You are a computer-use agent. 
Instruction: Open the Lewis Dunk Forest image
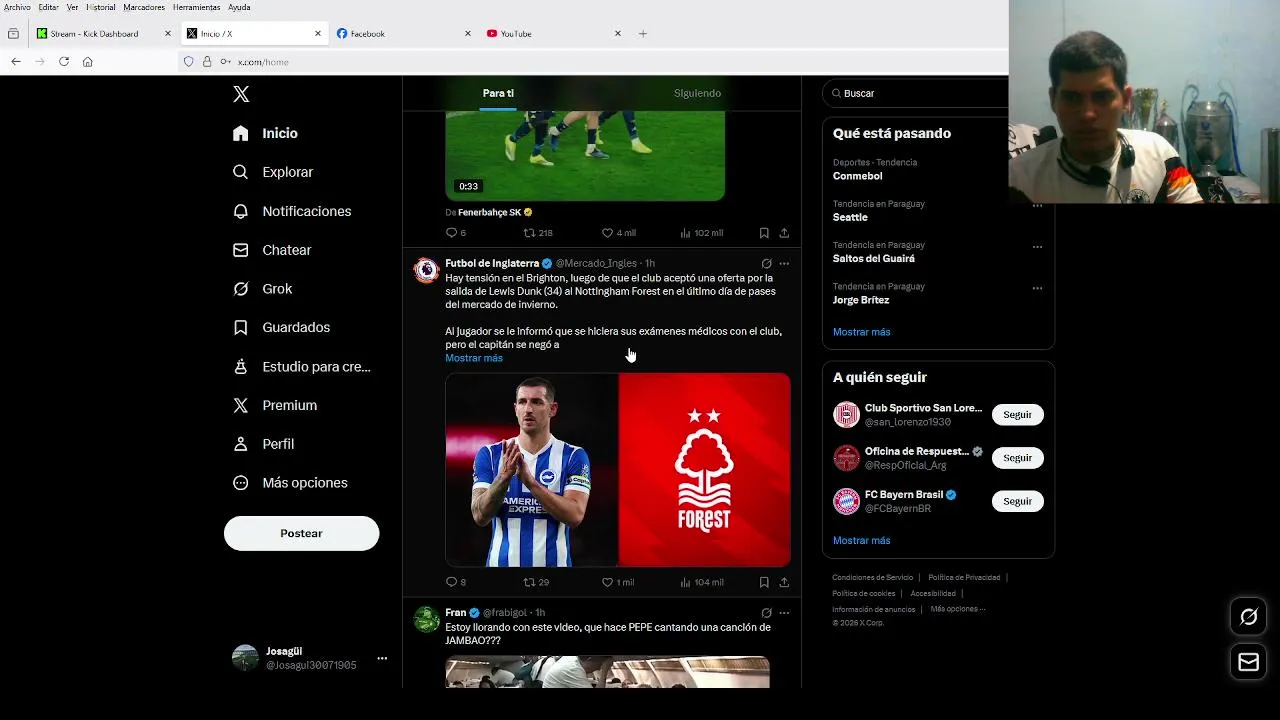coord(618,470)
